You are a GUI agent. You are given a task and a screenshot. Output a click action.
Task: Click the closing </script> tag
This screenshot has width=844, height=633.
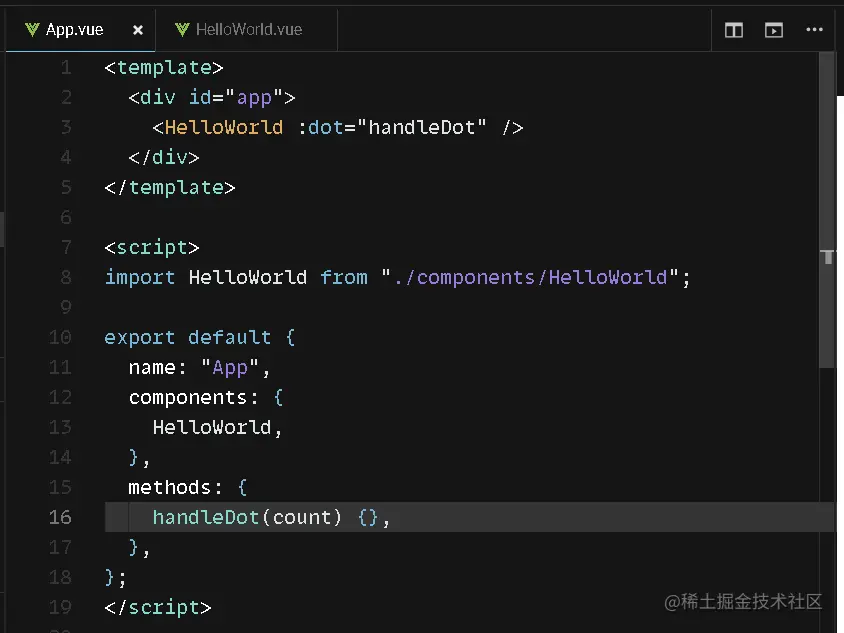point(158,607)
